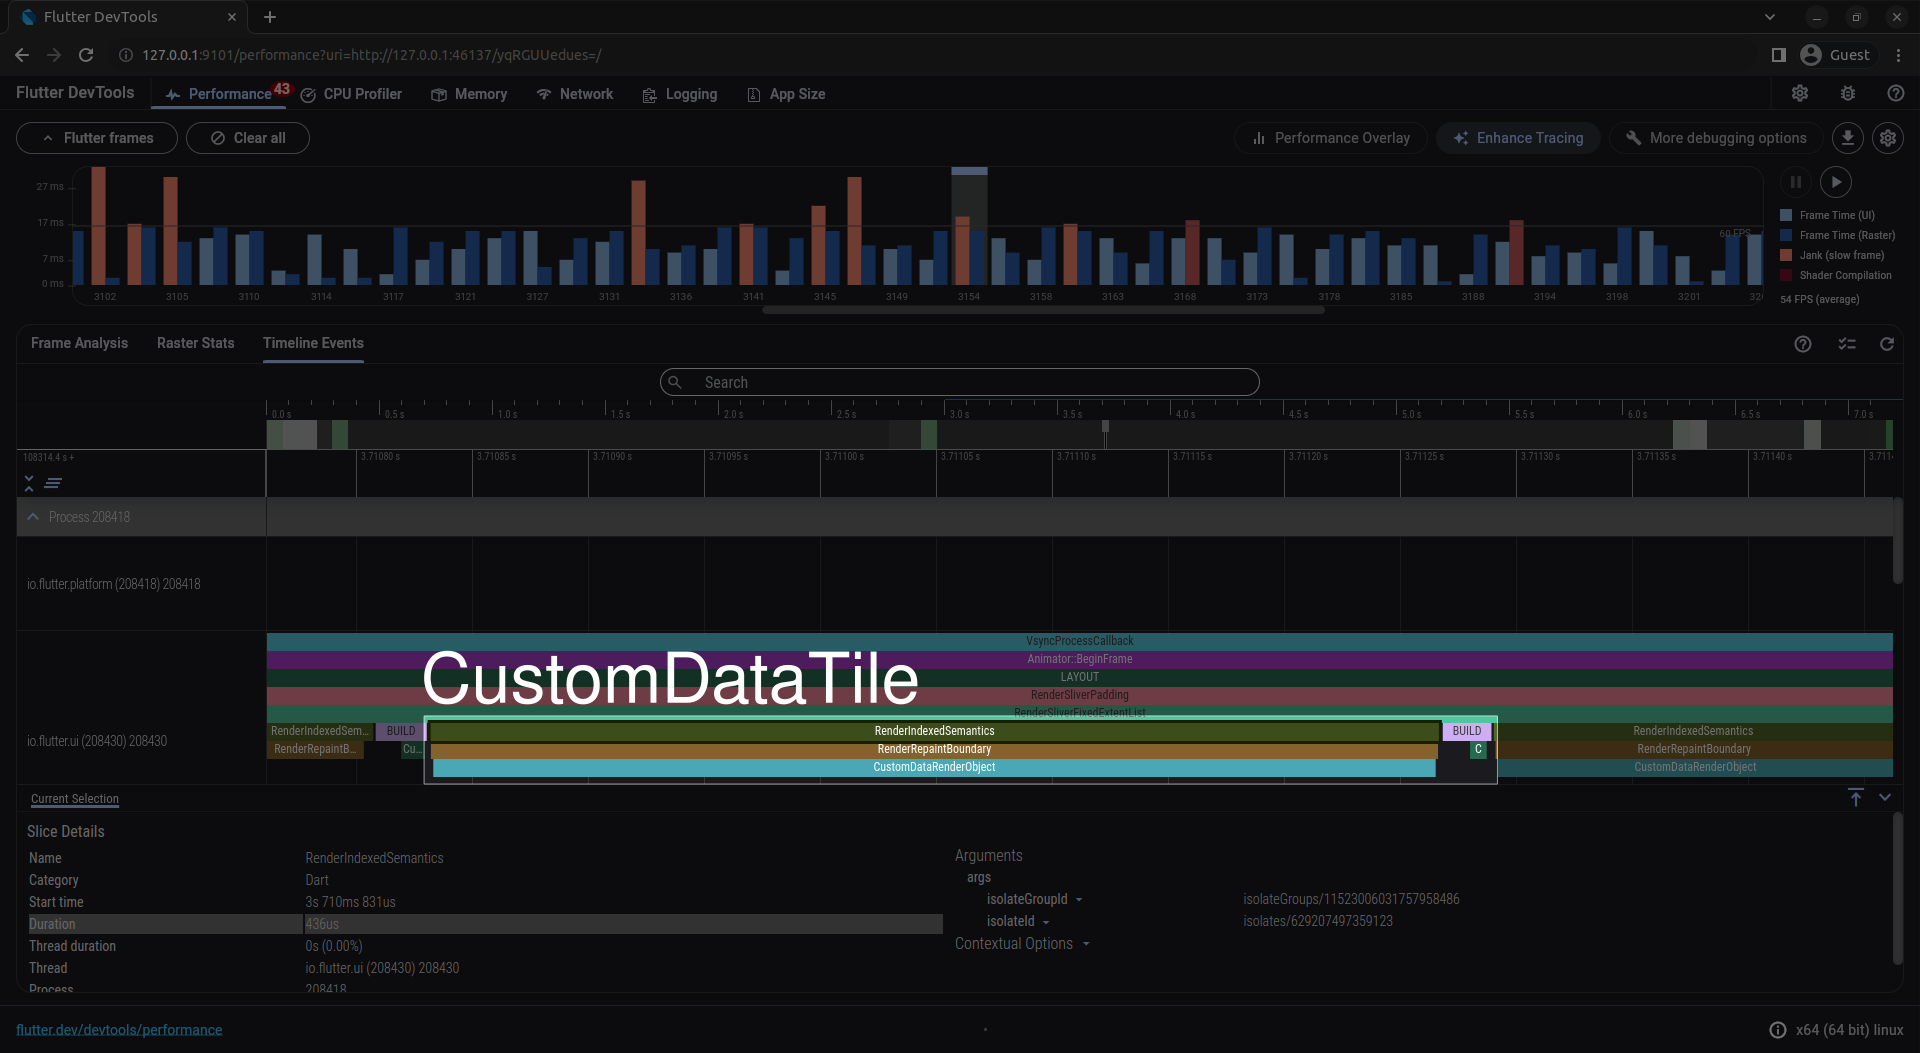Expand More debugging options

coord(1715,138)
